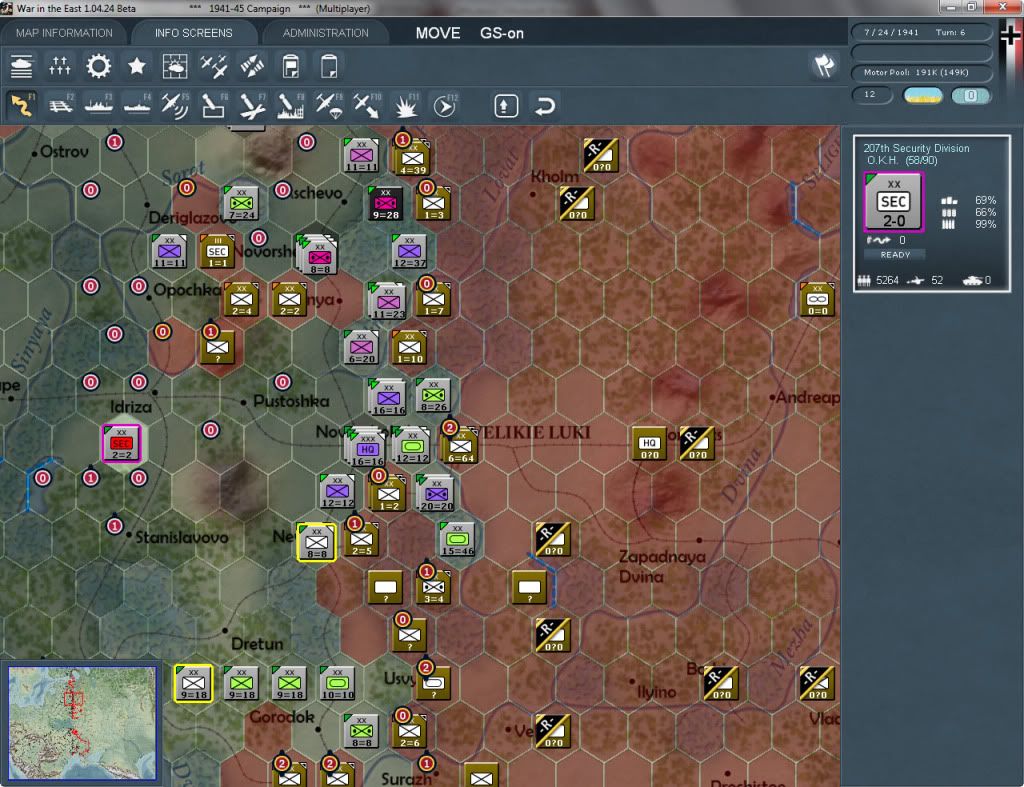
Task: Click the minimap overview thumbnail
Action: coord(82,722)
